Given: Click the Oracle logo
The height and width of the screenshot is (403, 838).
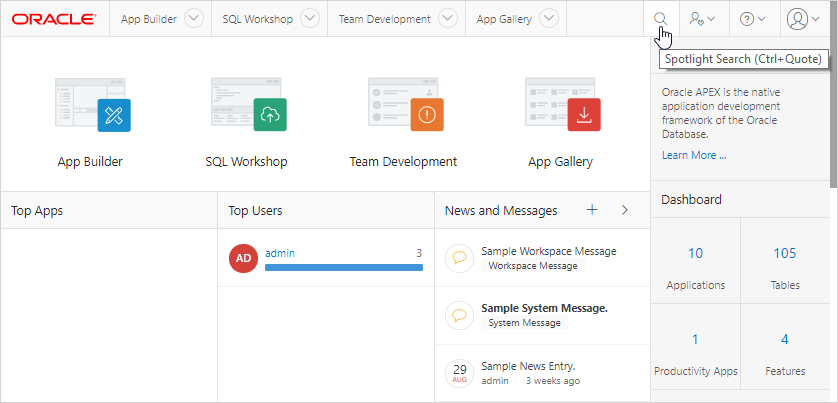Looking at the screenshot, I should [x=54, y=19].
